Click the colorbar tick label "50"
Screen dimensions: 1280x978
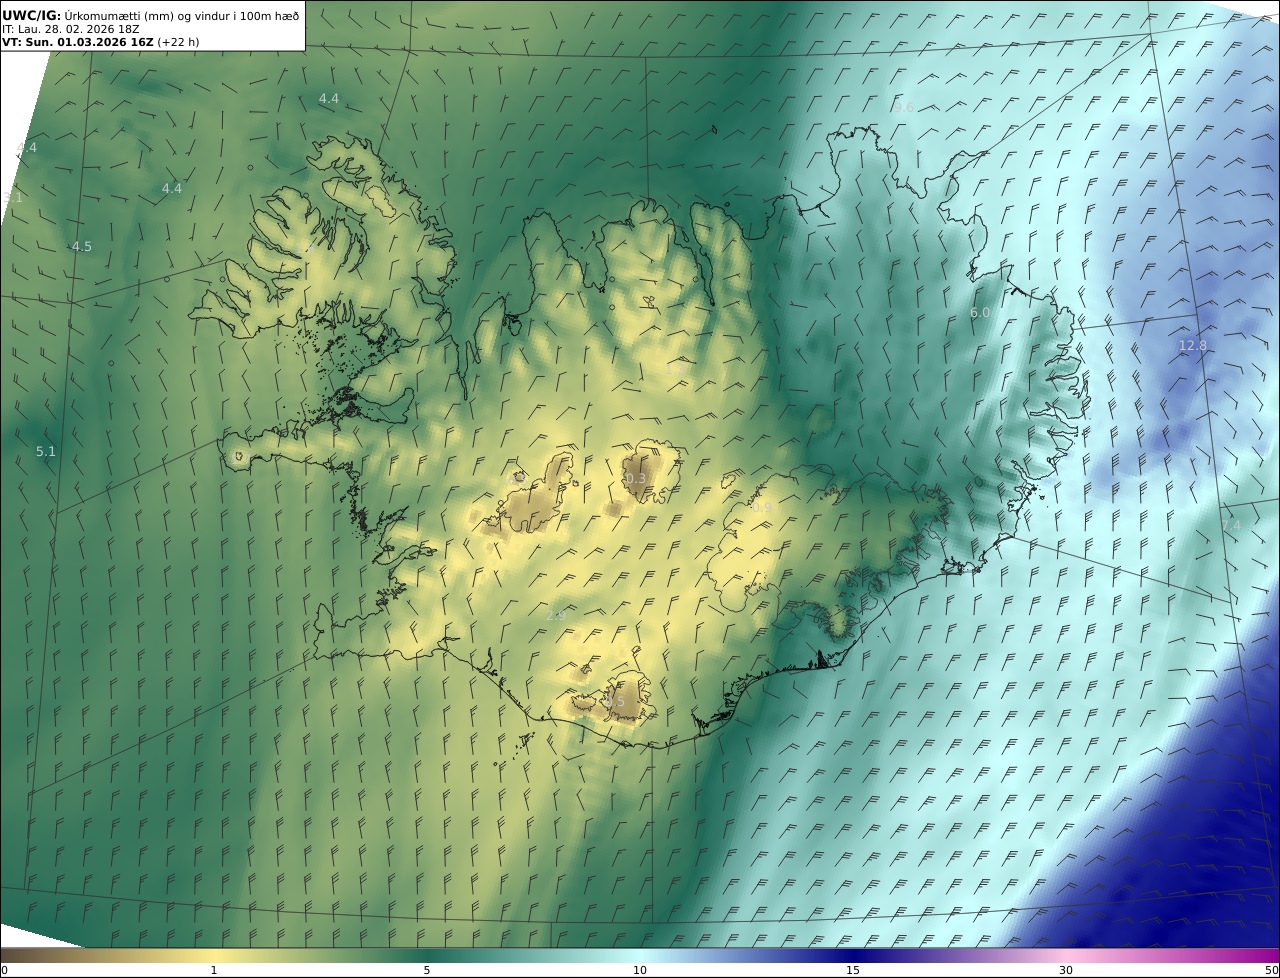pos(1271,970)
